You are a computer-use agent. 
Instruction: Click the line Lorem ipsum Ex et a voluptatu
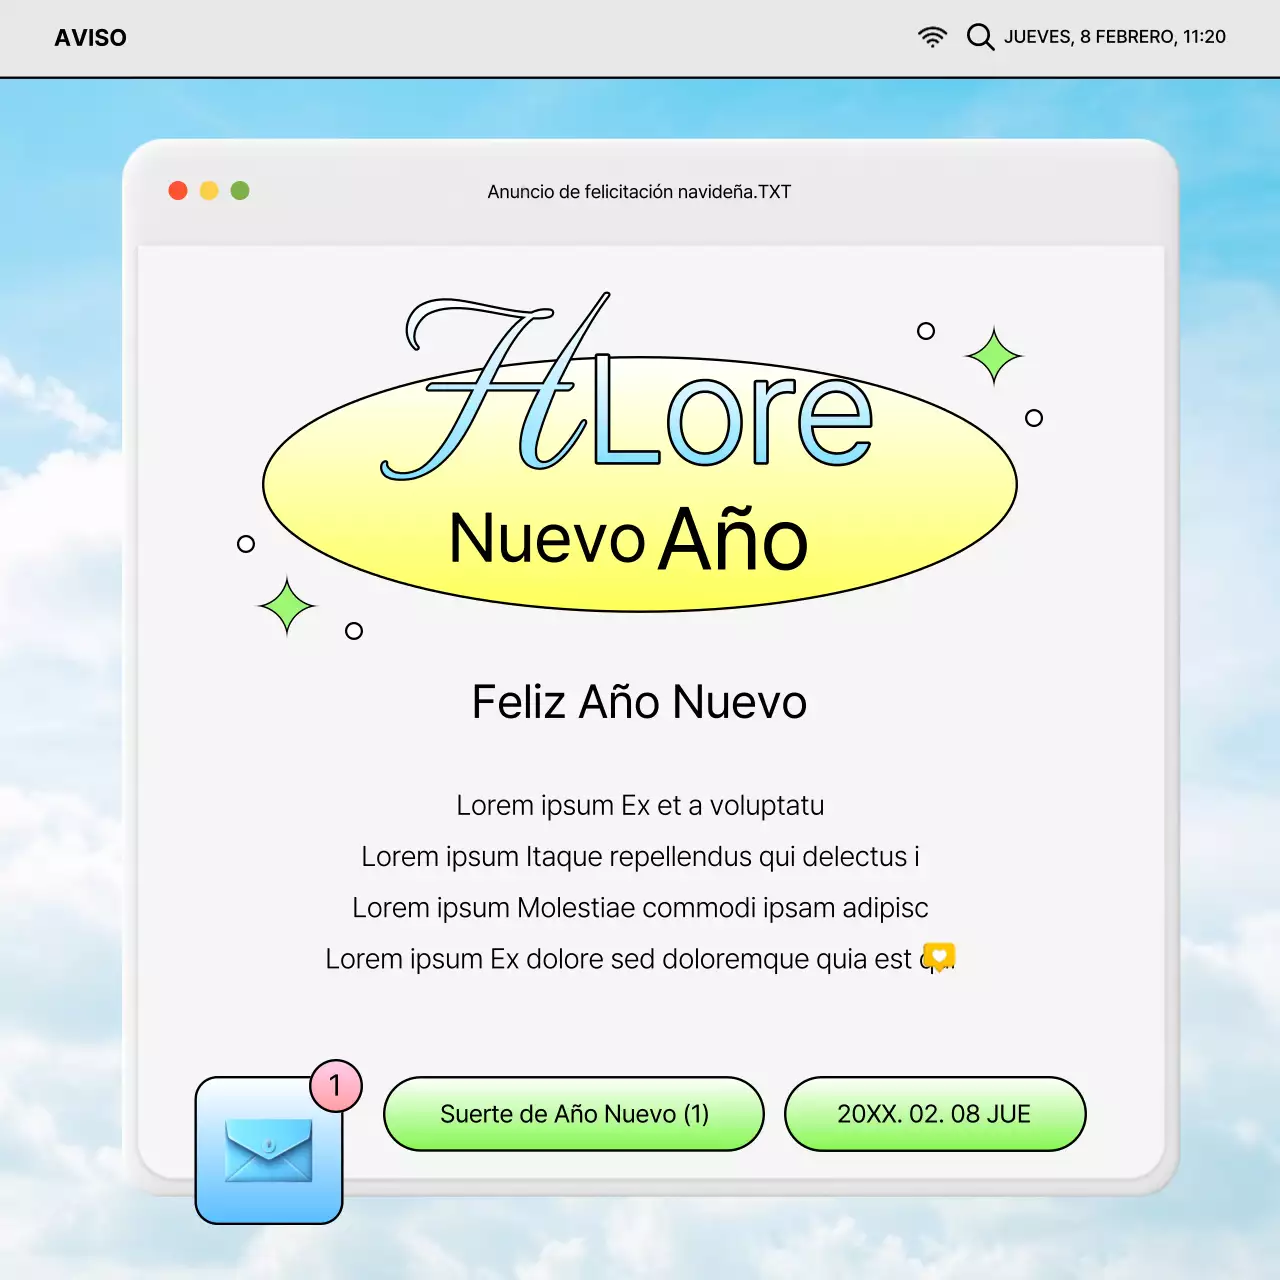pyautogui.click(x=640, y=806)
